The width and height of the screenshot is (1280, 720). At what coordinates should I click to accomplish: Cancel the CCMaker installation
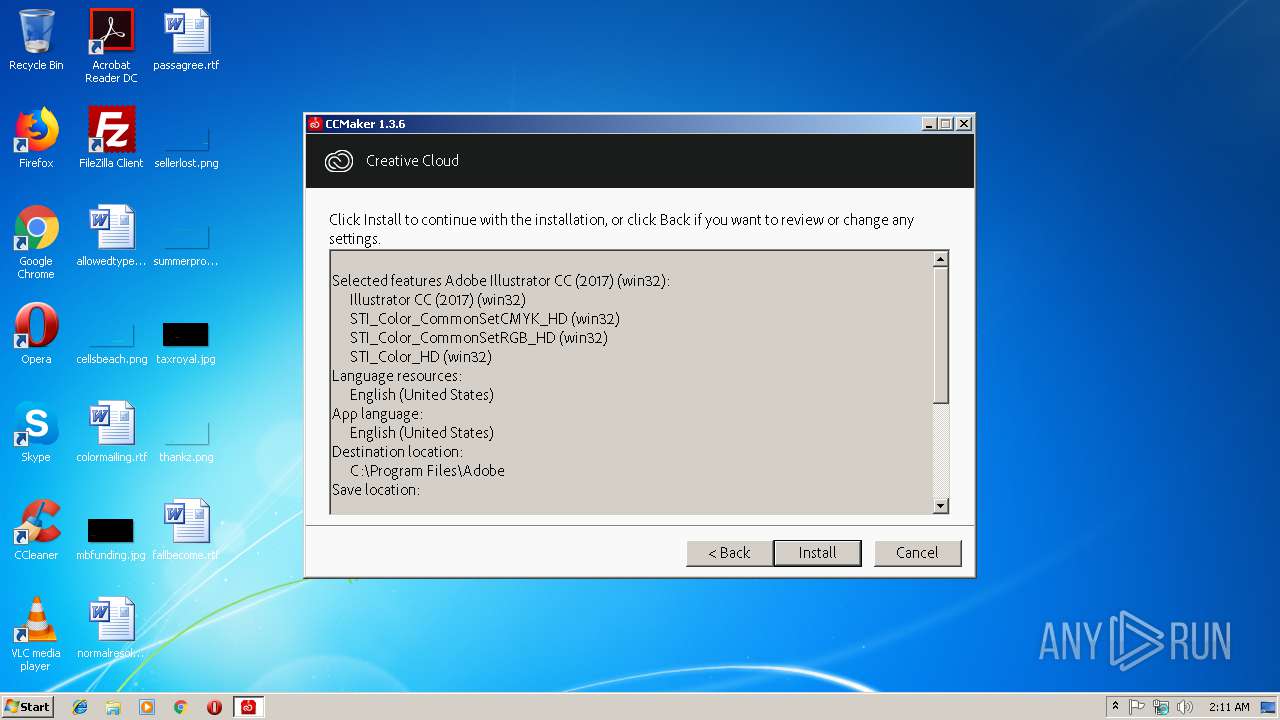tap(917, 553)
